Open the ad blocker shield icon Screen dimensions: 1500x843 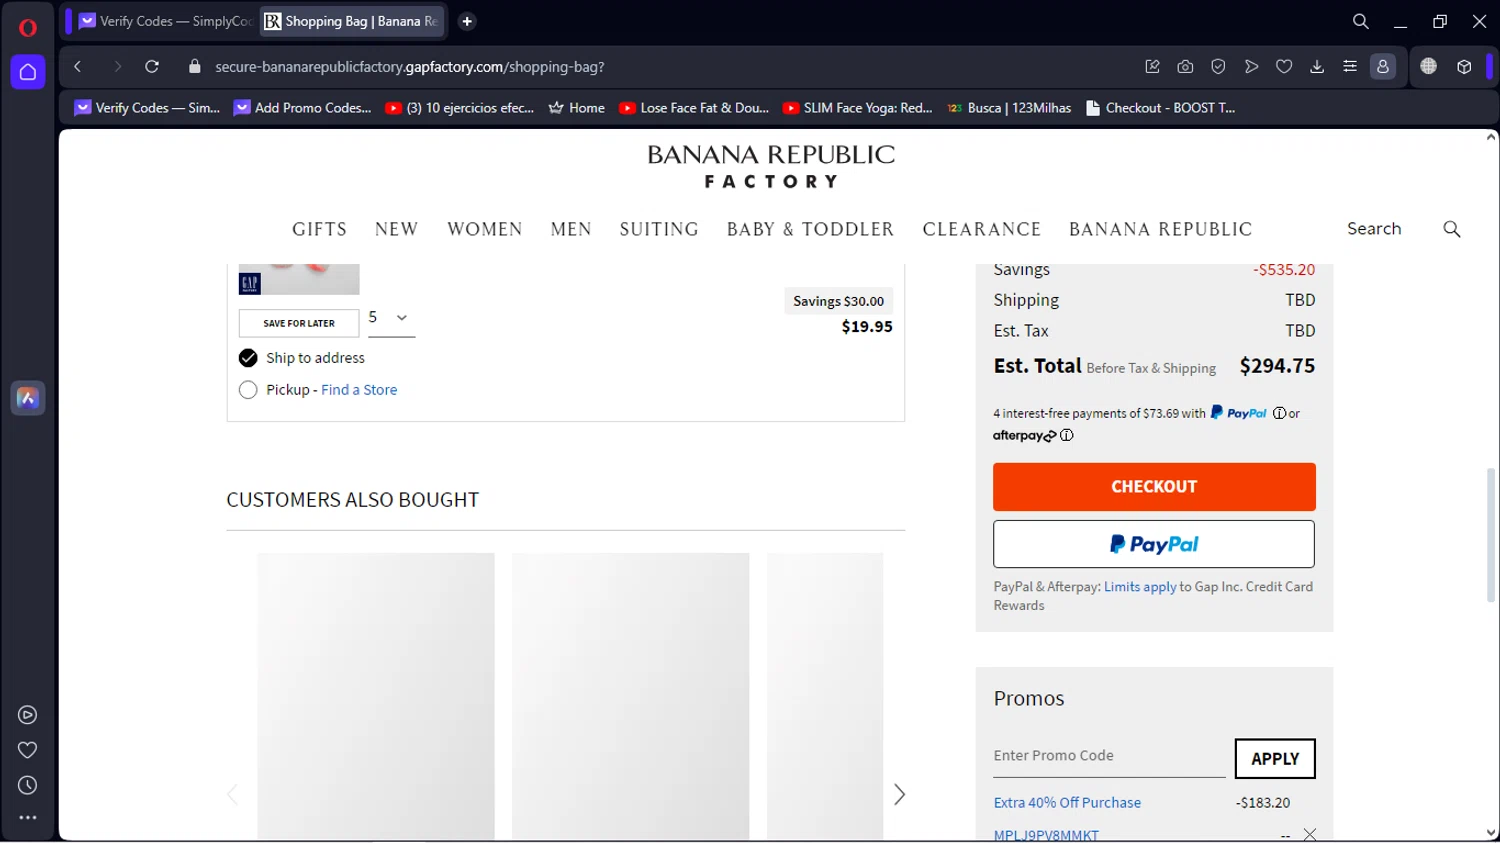click(1218, 67)
